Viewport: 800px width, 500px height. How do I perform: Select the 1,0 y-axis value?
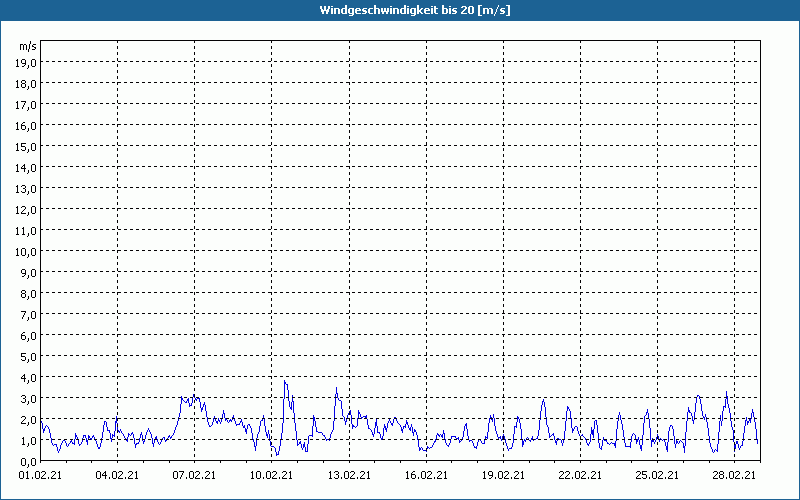click(x=29, y=441)
